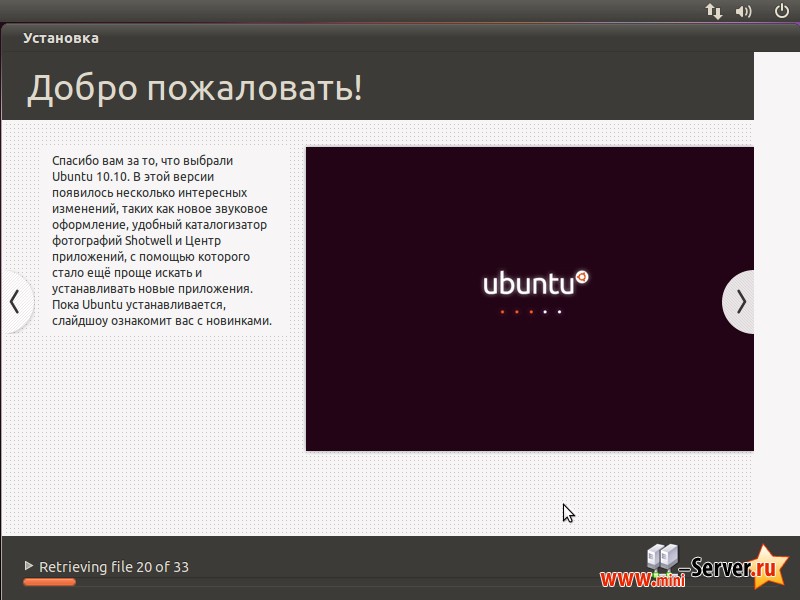Go to the next slideshow slide

pyautogui.click(x=739, y=302)
